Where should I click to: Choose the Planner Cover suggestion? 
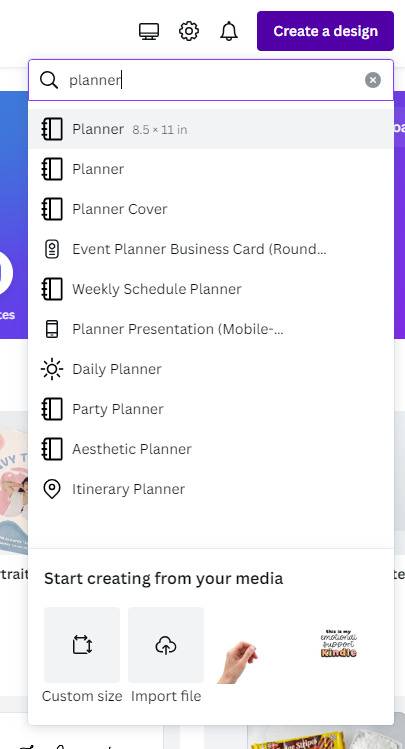(x=211, y=209)
